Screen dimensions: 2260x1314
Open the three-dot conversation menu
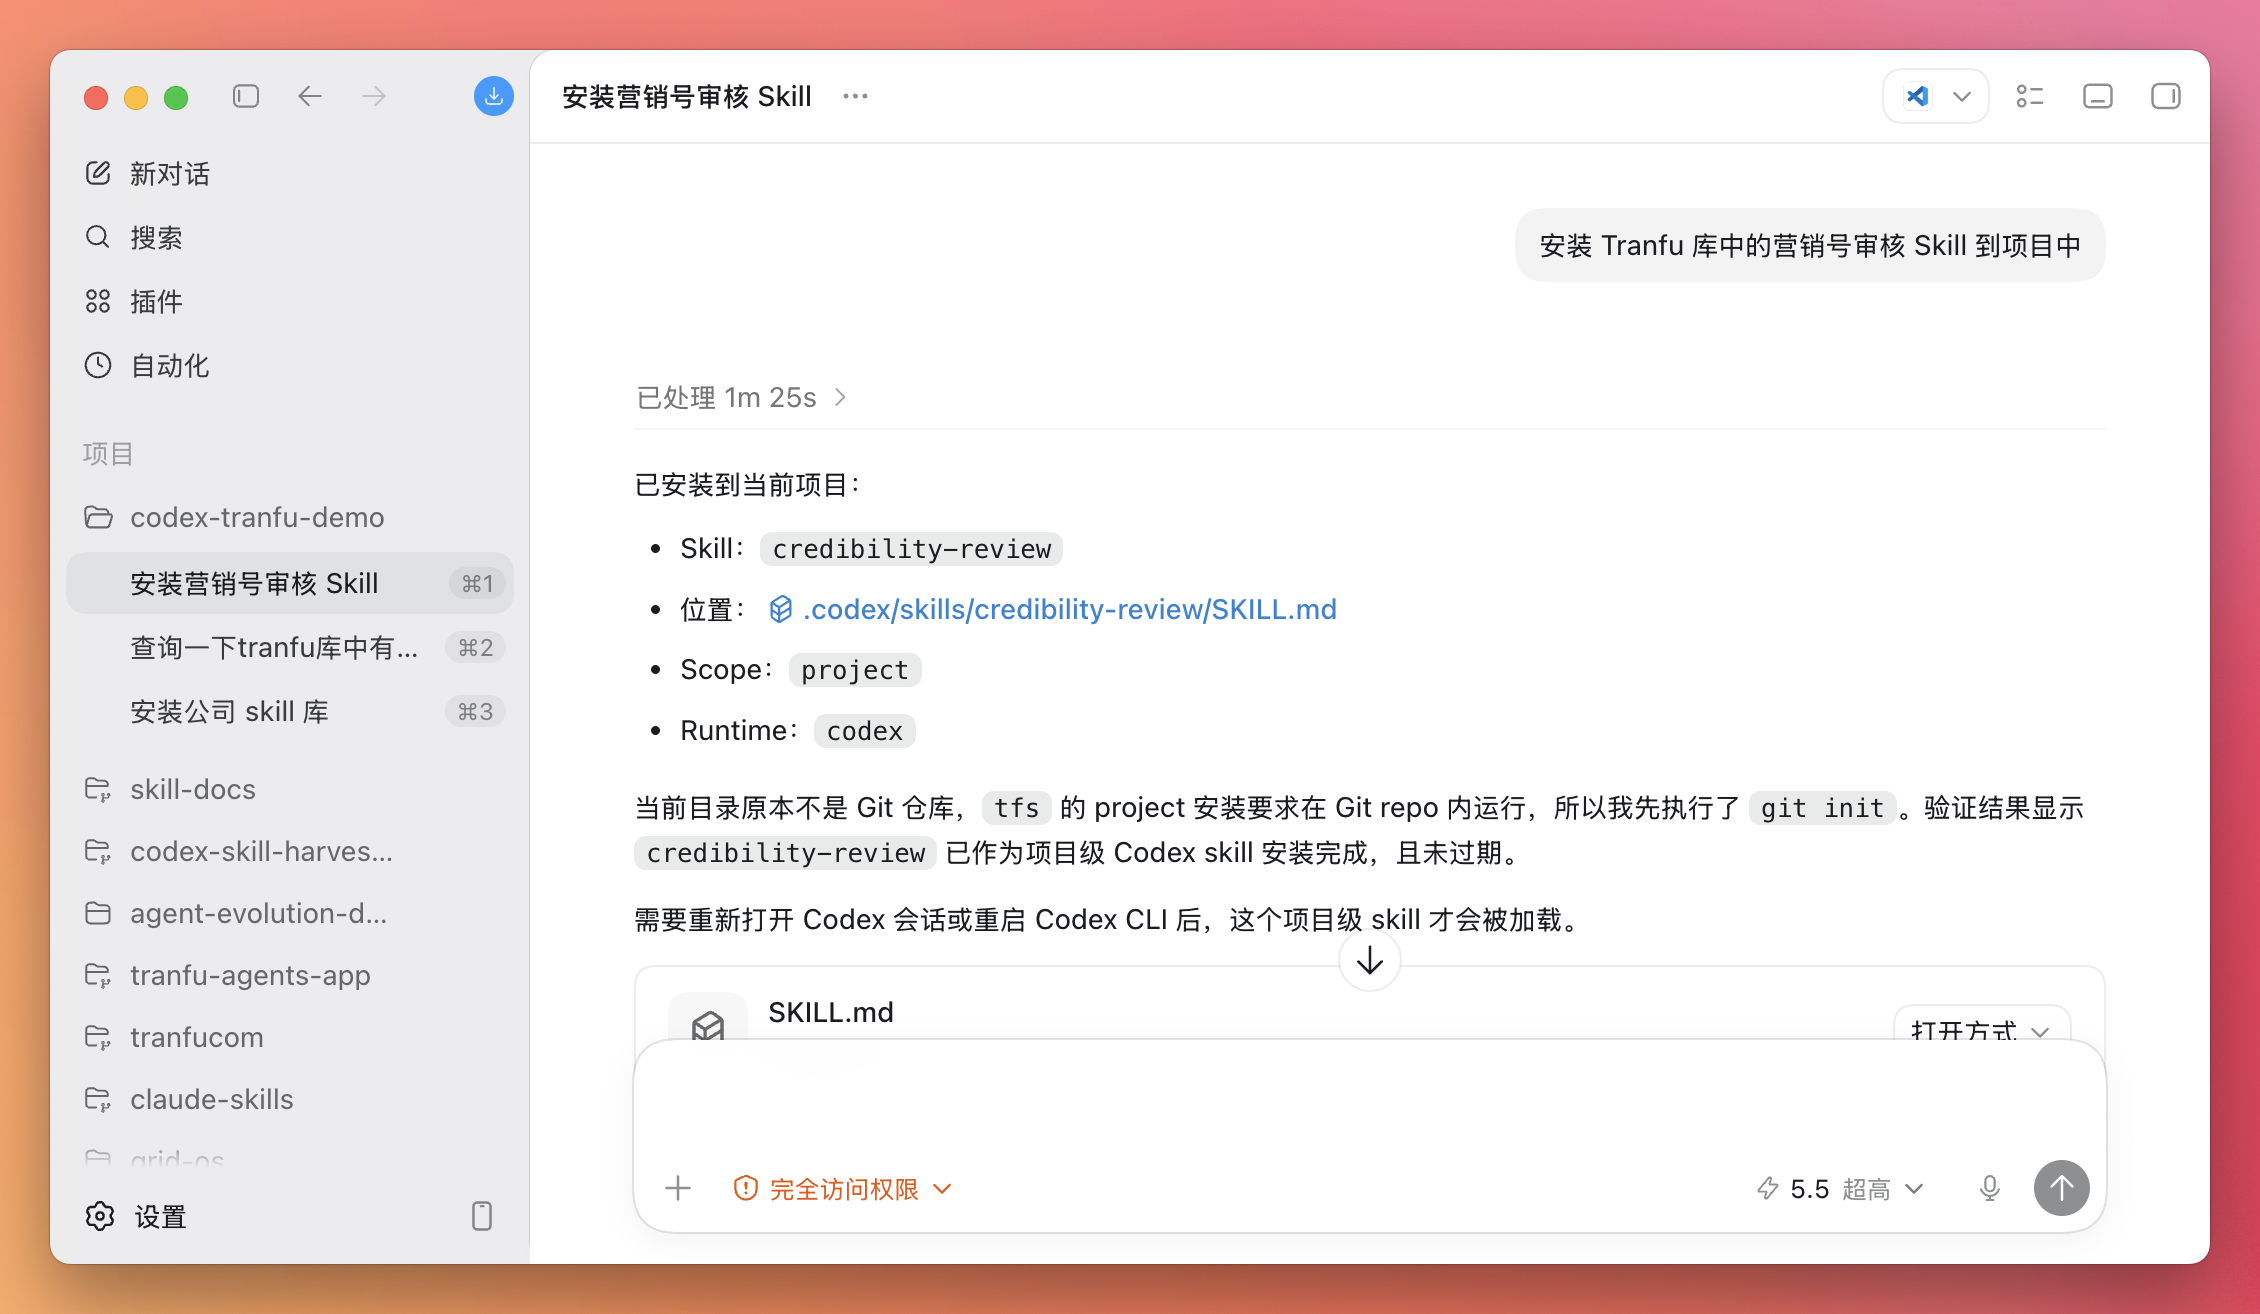tap(855, 96)
